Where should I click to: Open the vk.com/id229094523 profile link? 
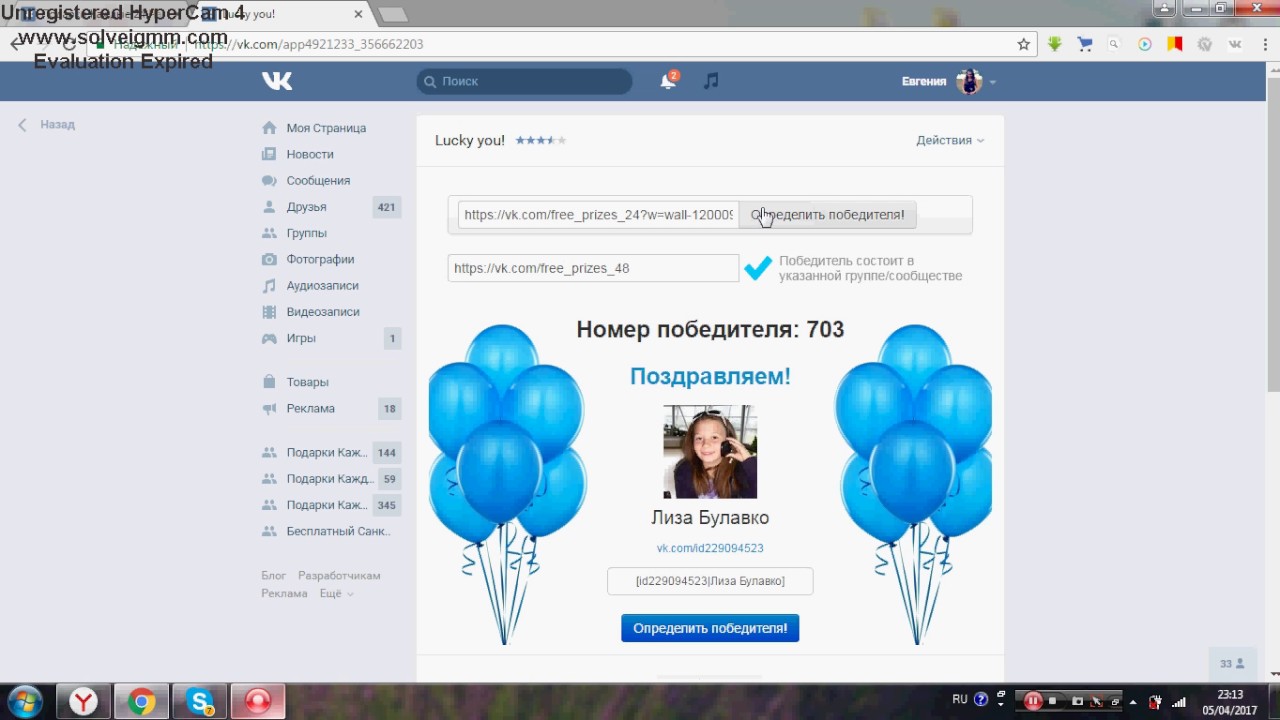710,548
